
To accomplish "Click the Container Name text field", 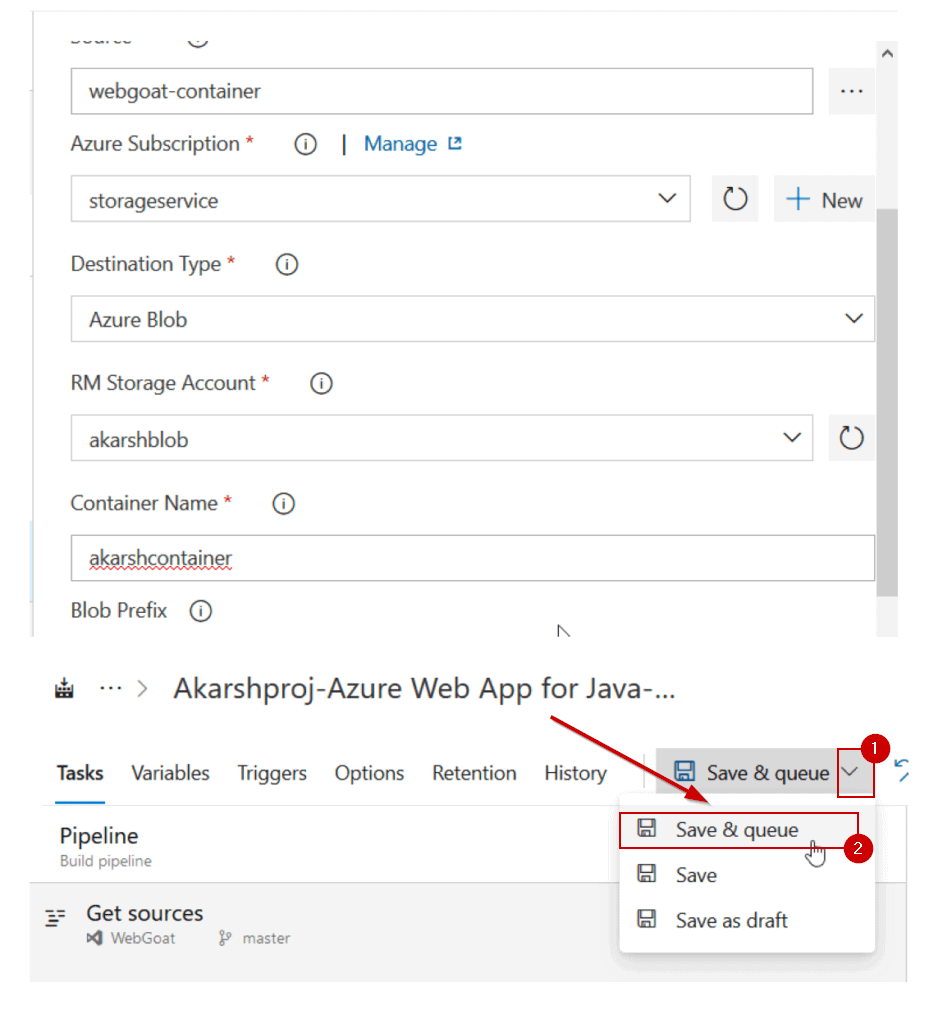I will pyautogui.click(x=472, y=558).
